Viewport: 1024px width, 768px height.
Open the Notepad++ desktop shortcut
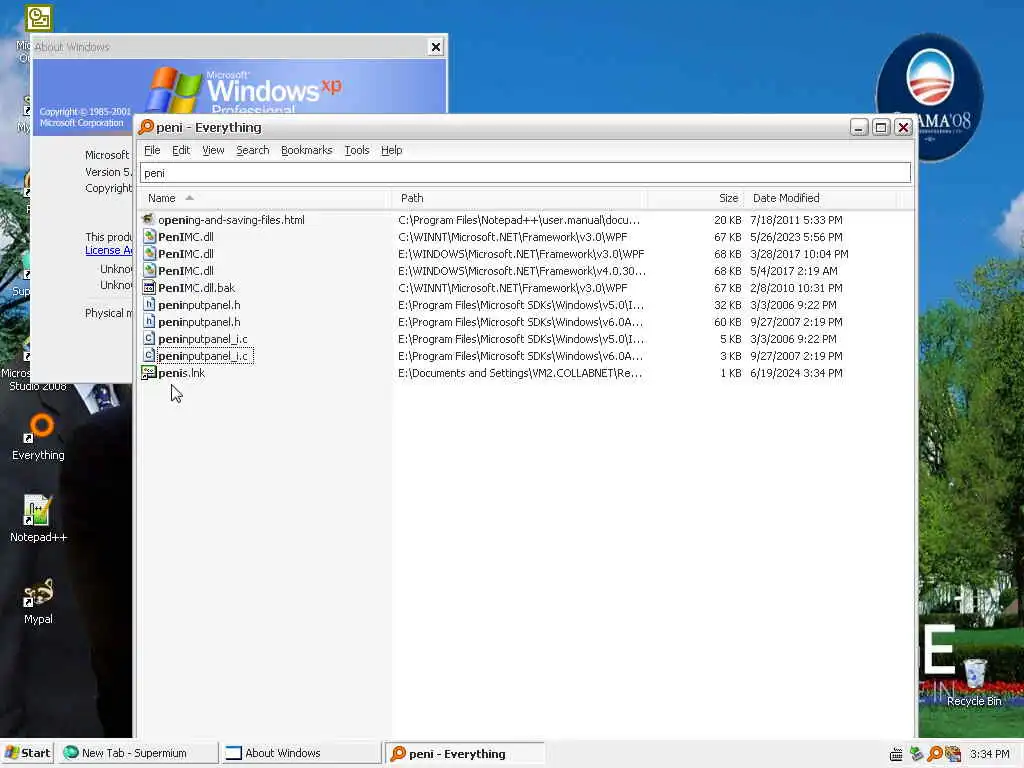pos(38,519)
